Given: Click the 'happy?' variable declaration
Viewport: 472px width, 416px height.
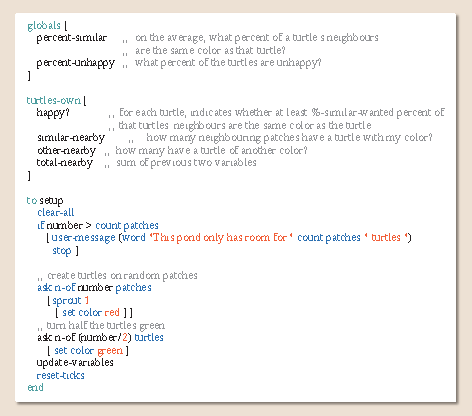Looking at the screenshot, I should point(53,113).
